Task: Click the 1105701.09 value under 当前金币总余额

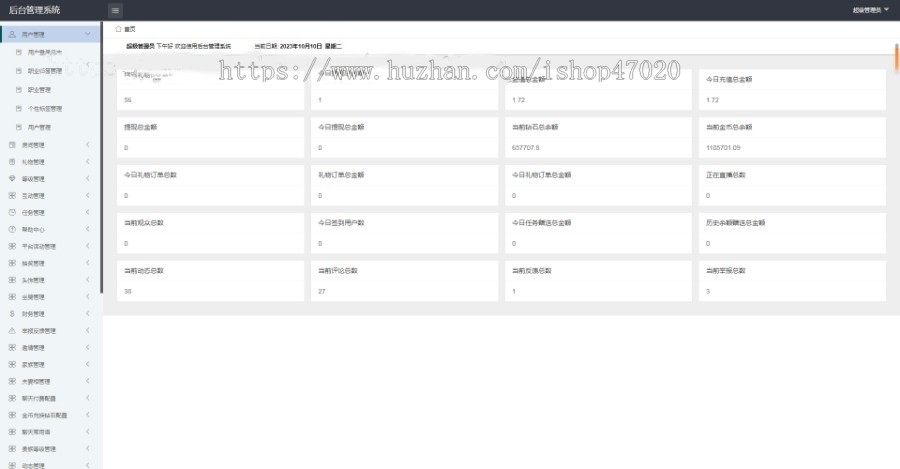Action: click(x=723, y=148)
